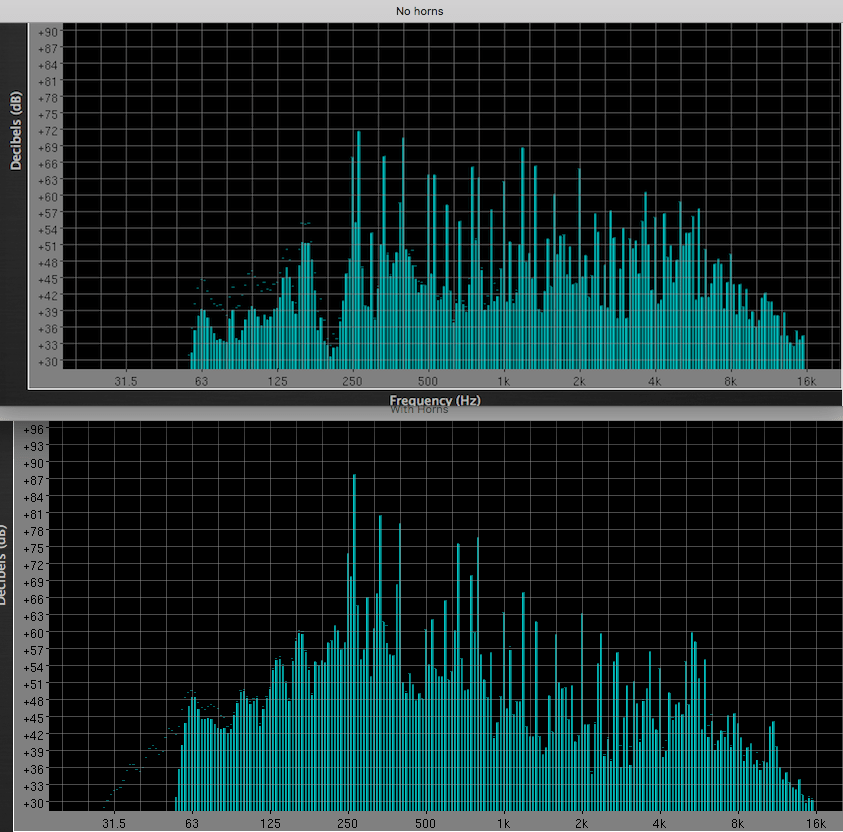Click the 'No horns' window title
The image size is (843, 832).
[419, 11]
